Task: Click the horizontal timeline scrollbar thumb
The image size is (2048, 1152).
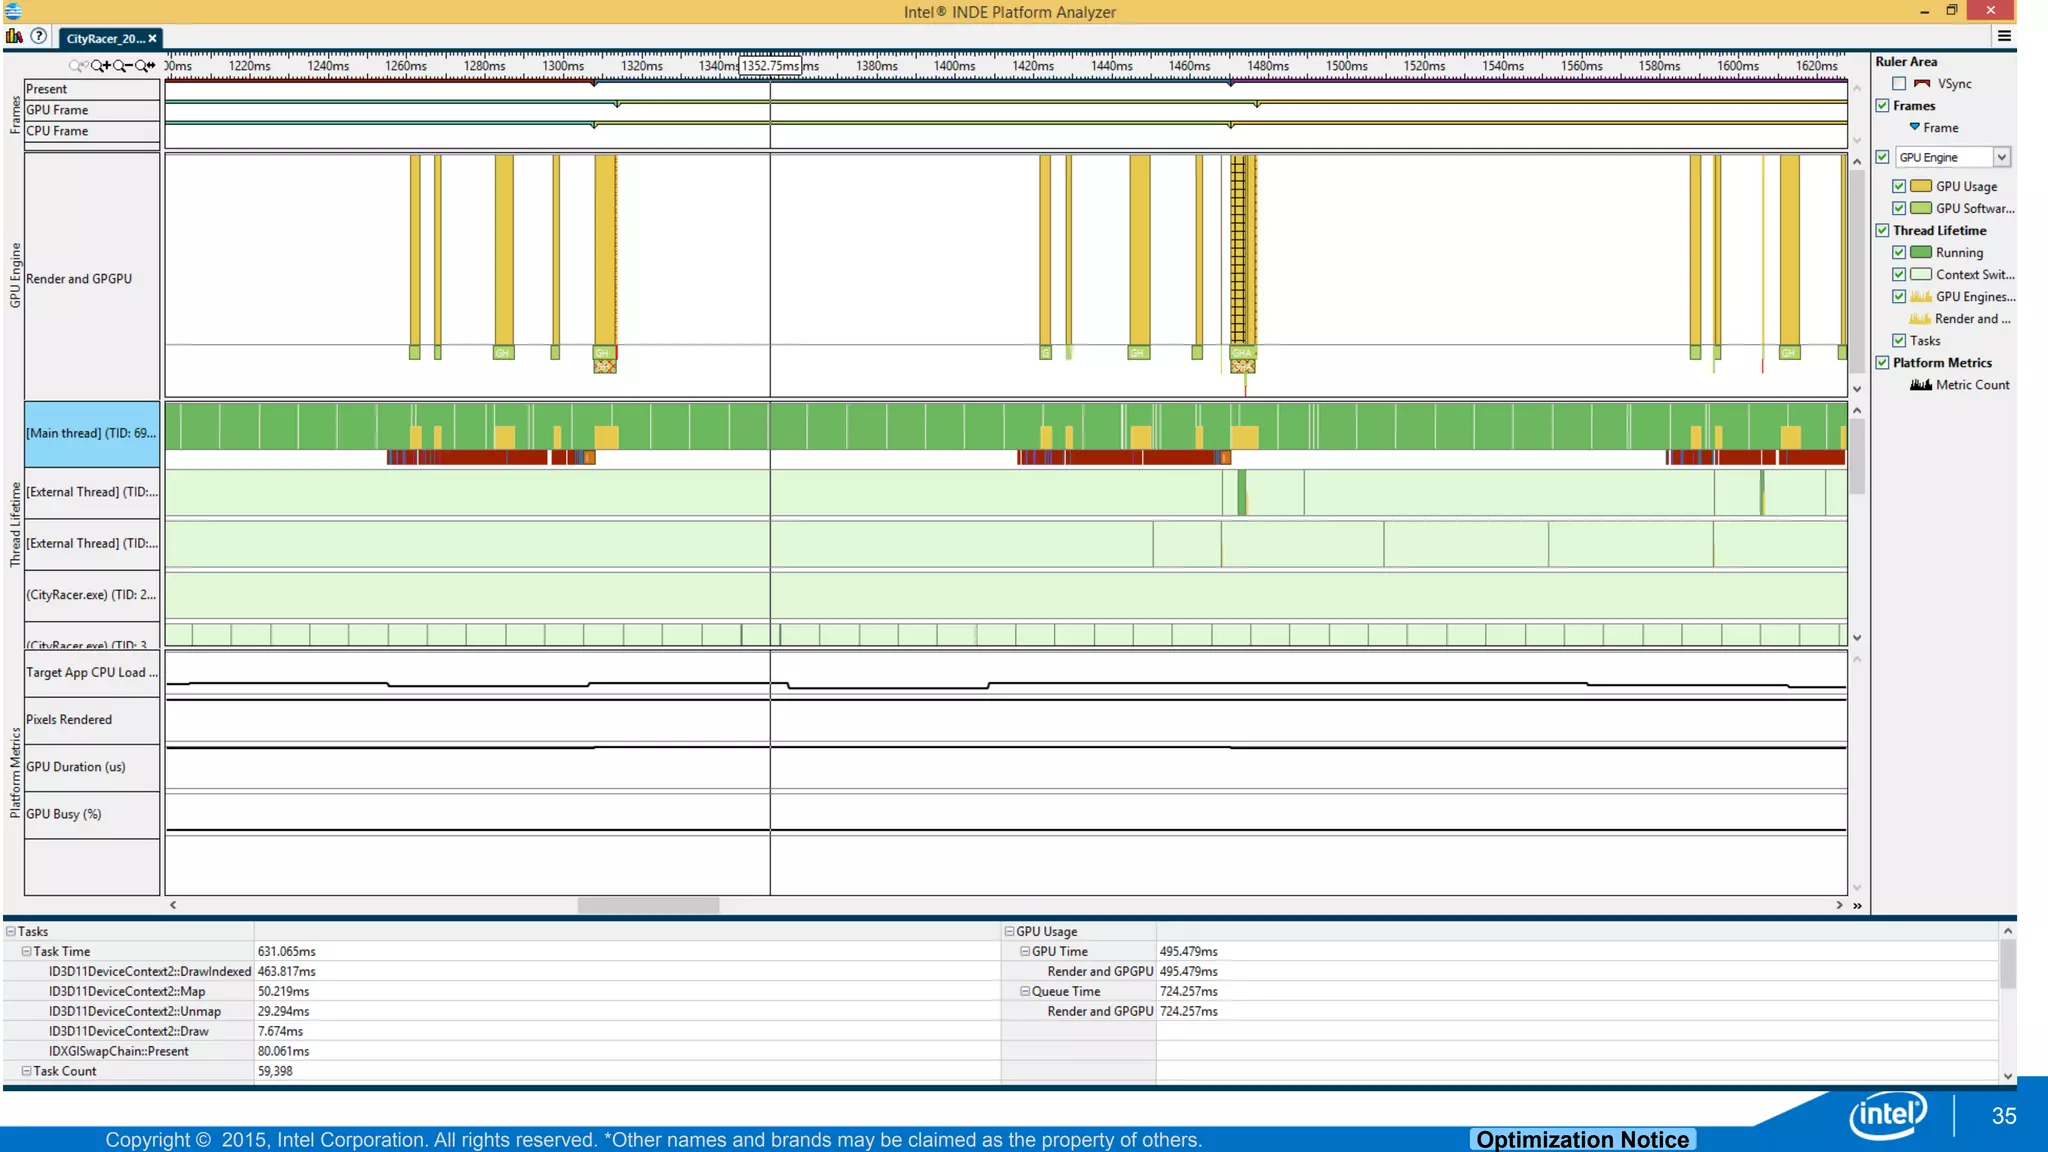Action: [x=648, y=905]
